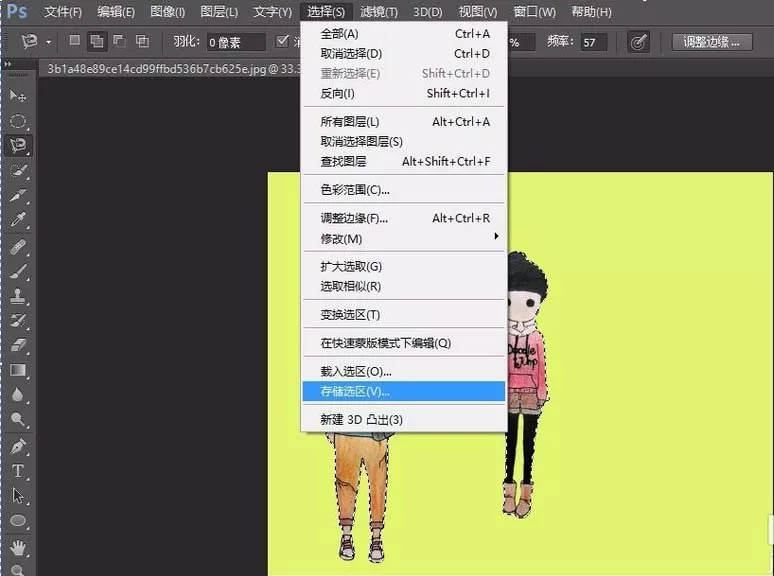
Task: Choose 反向(I) to invert selection
Action: click(x=404, y=93)
